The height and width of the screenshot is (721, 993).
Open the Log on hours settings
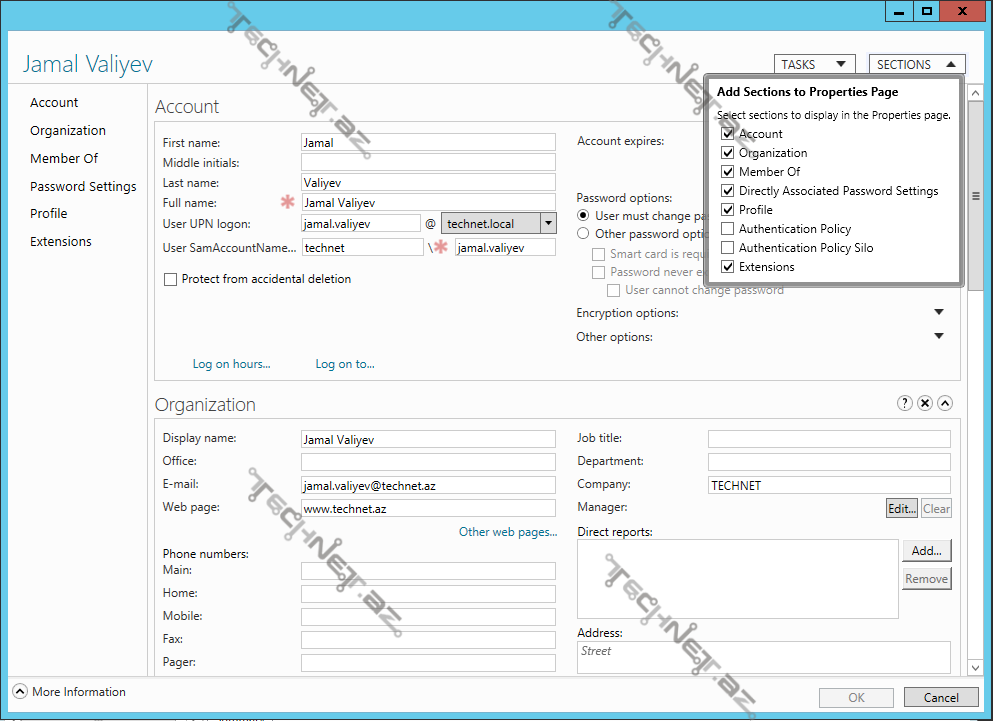pos(231,364)
